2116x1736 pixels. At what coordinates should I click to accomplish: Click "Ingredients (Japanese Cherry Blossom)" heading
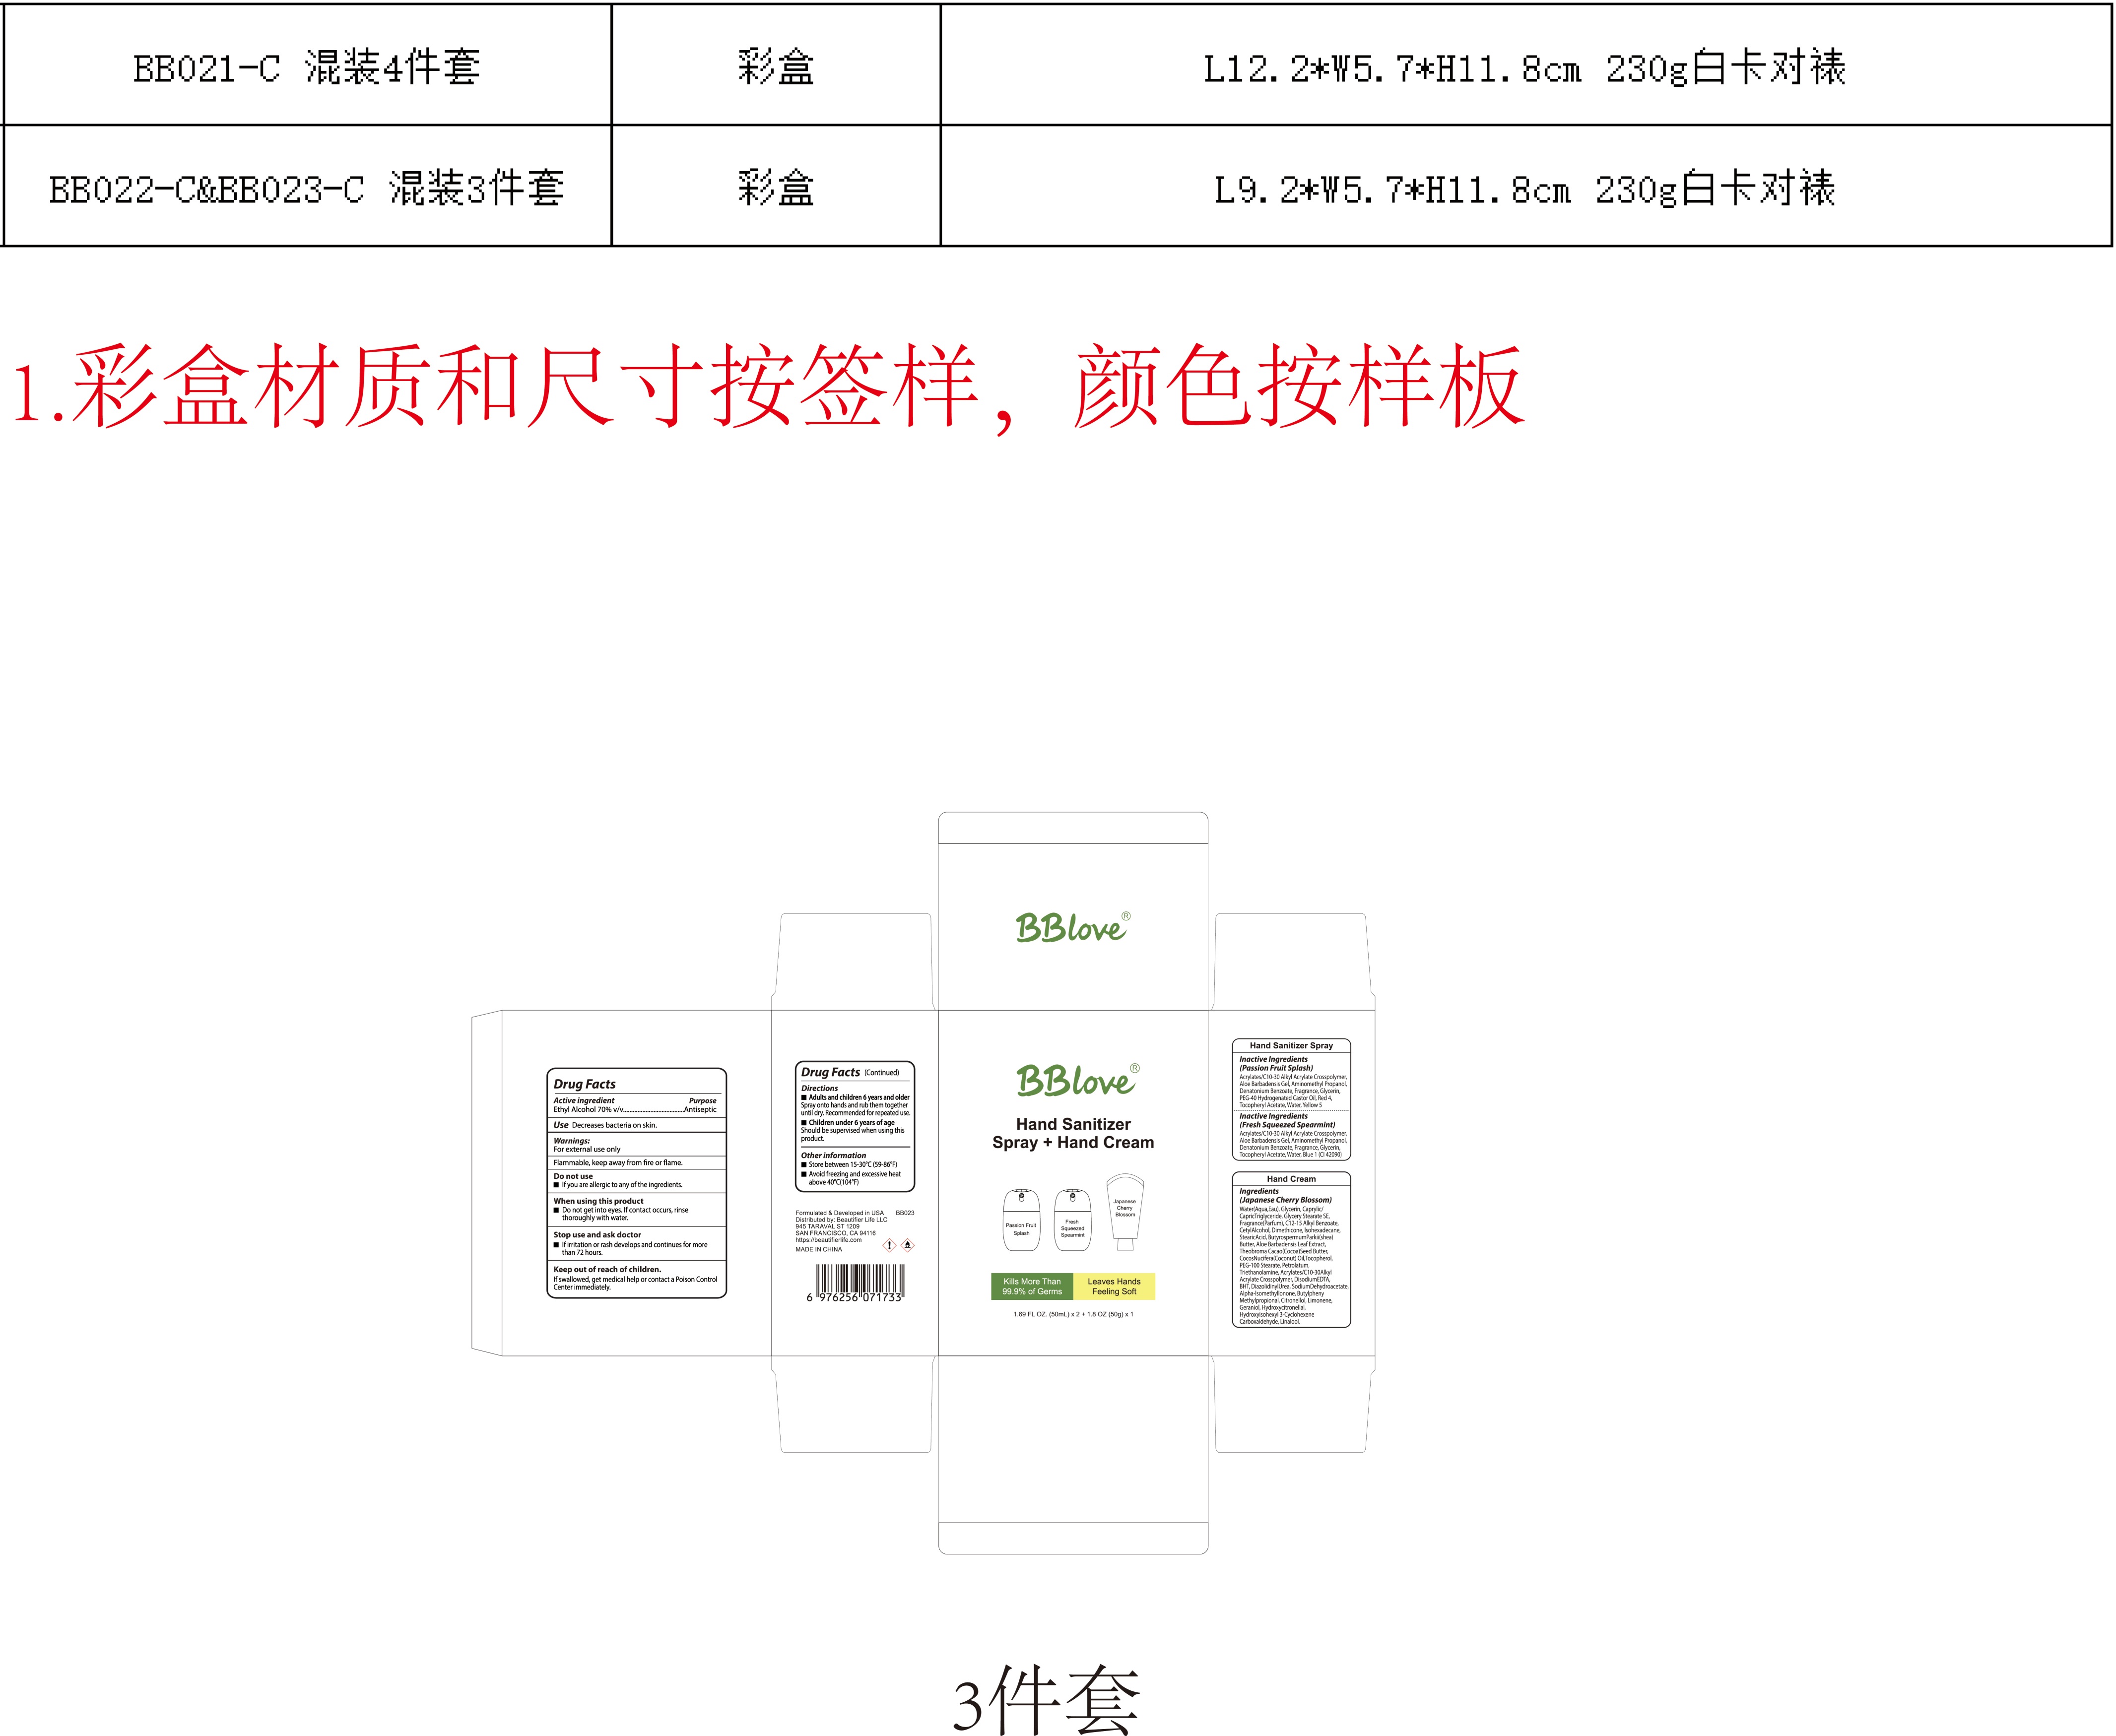tap(1285, 1195)
